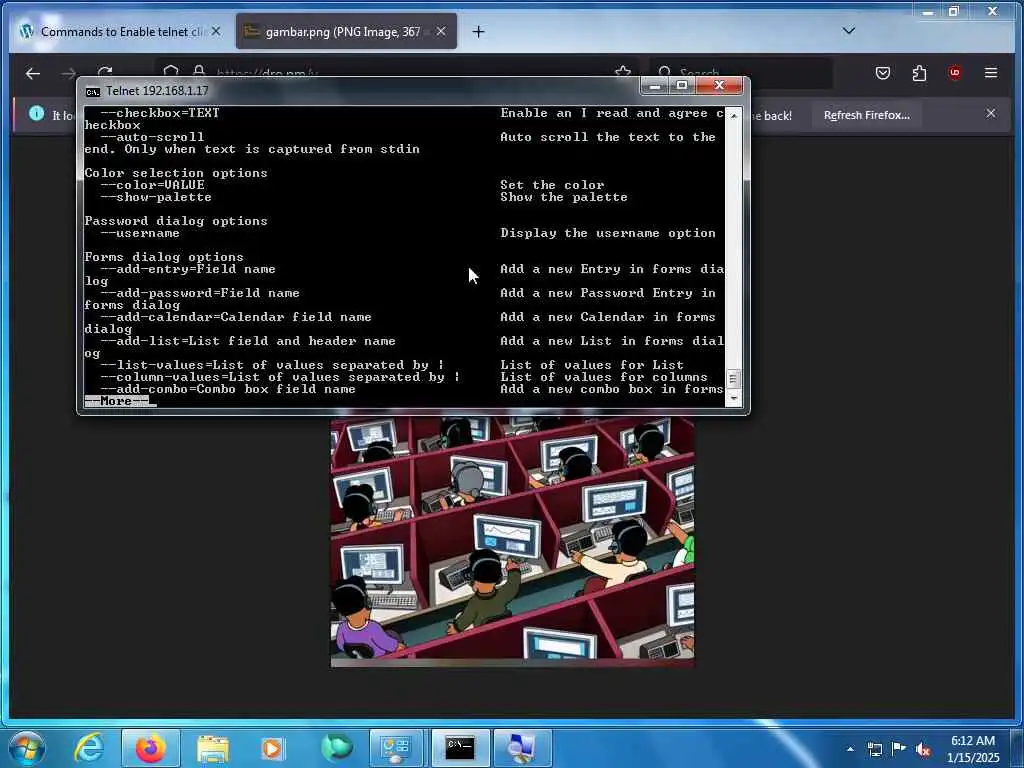Open the clock showing 6:12 AM
Image resolution: width=1024 pixels, height=768 pixels.
(973, 748)
